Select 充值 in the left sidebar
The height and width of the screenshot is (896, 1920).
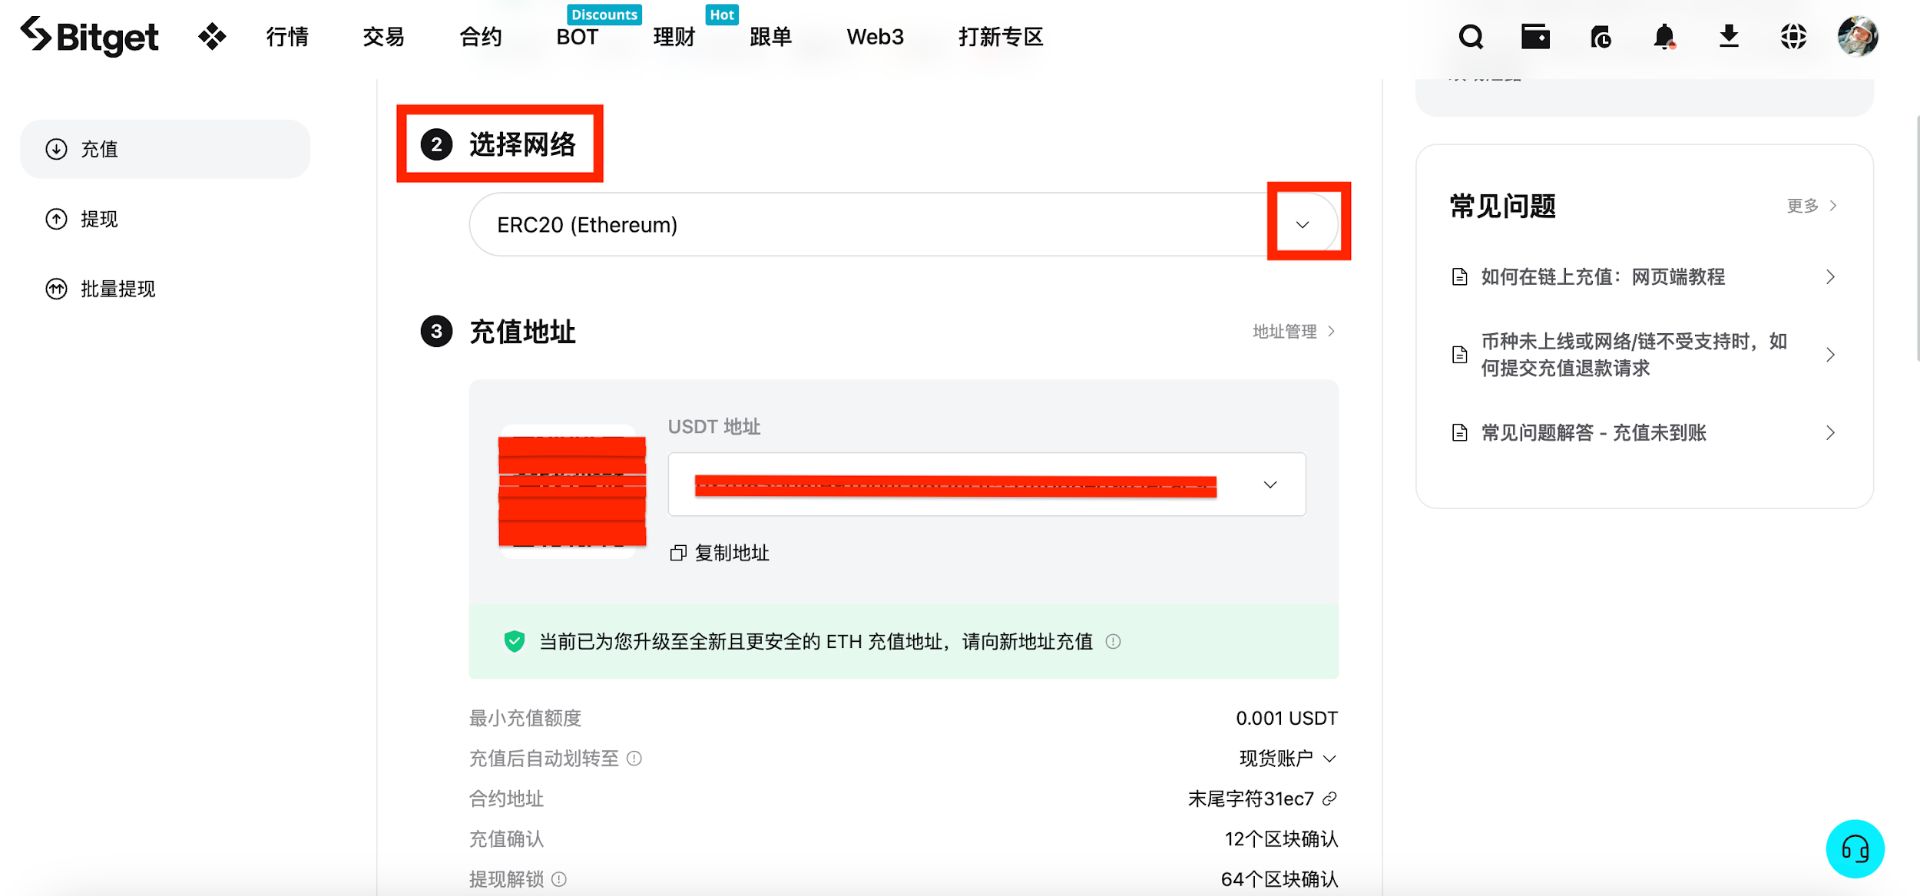coord(165,149)
